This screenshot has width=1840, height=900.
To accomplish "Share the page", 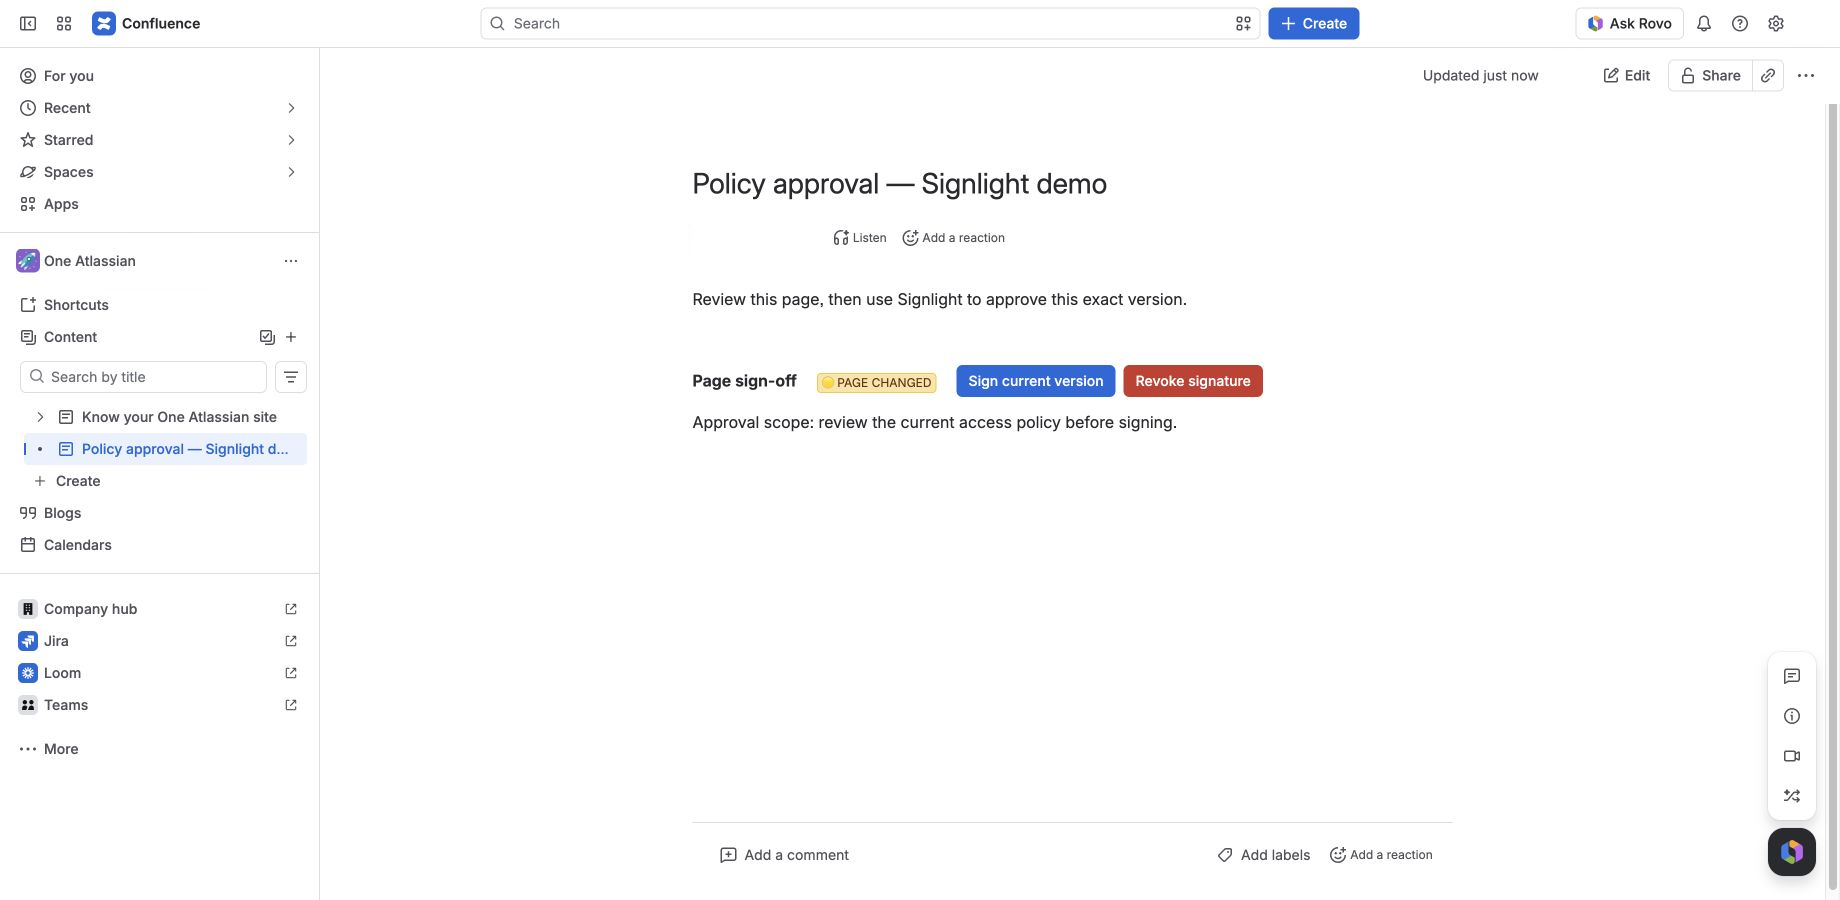I will pos(1710,75).
